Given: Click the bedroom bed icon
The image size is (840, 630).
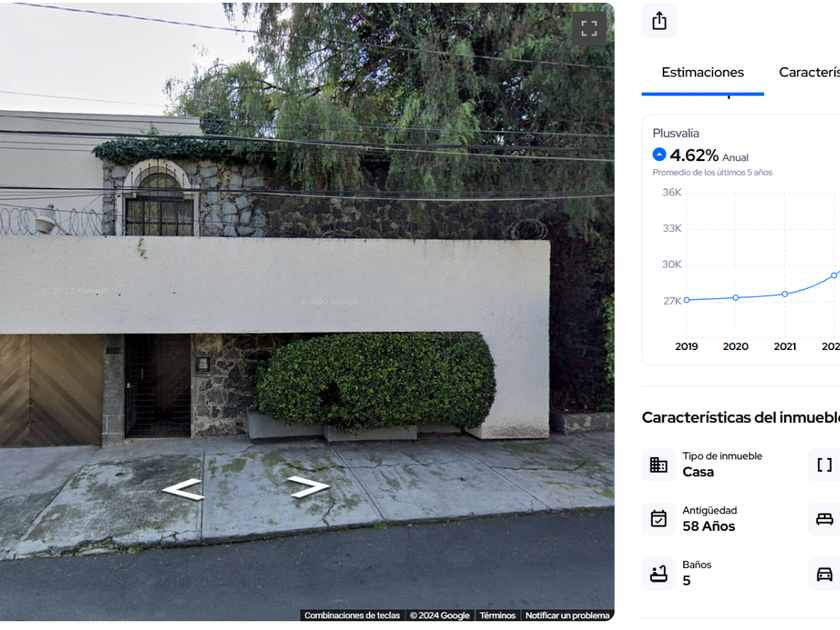Looking at the screenshot, I should click(x=824, y=519).
